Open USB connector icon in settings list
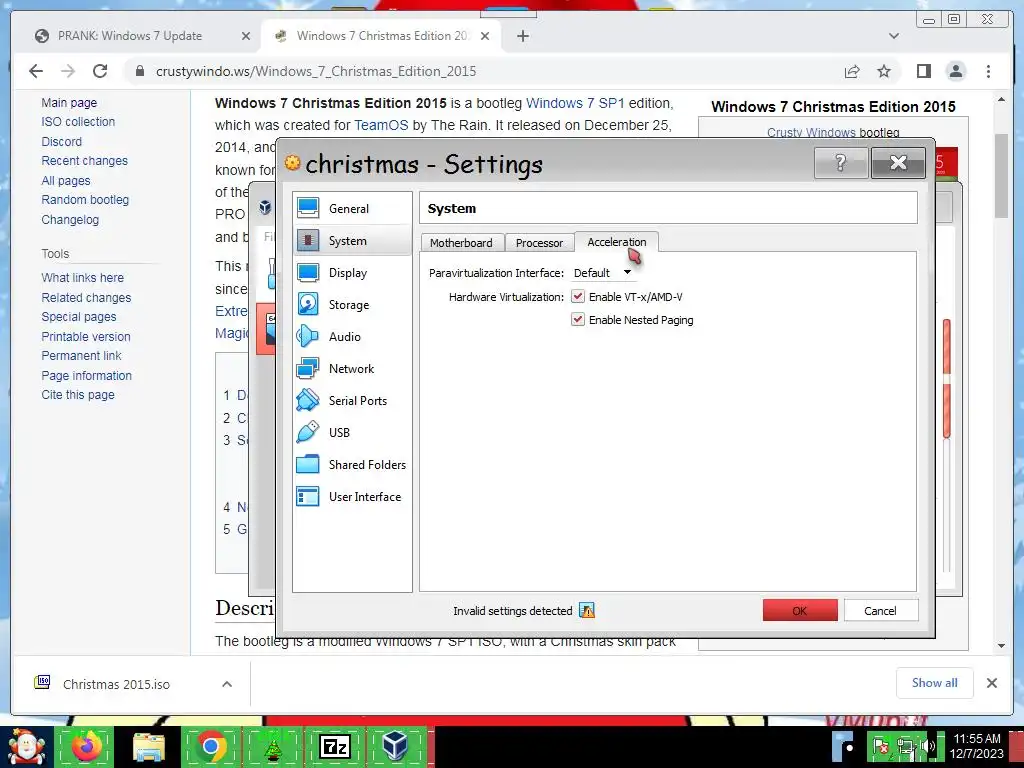Image resolution: width=1024 pixels, height=768 pixels. pyautogui.click(x=308, y=432)
